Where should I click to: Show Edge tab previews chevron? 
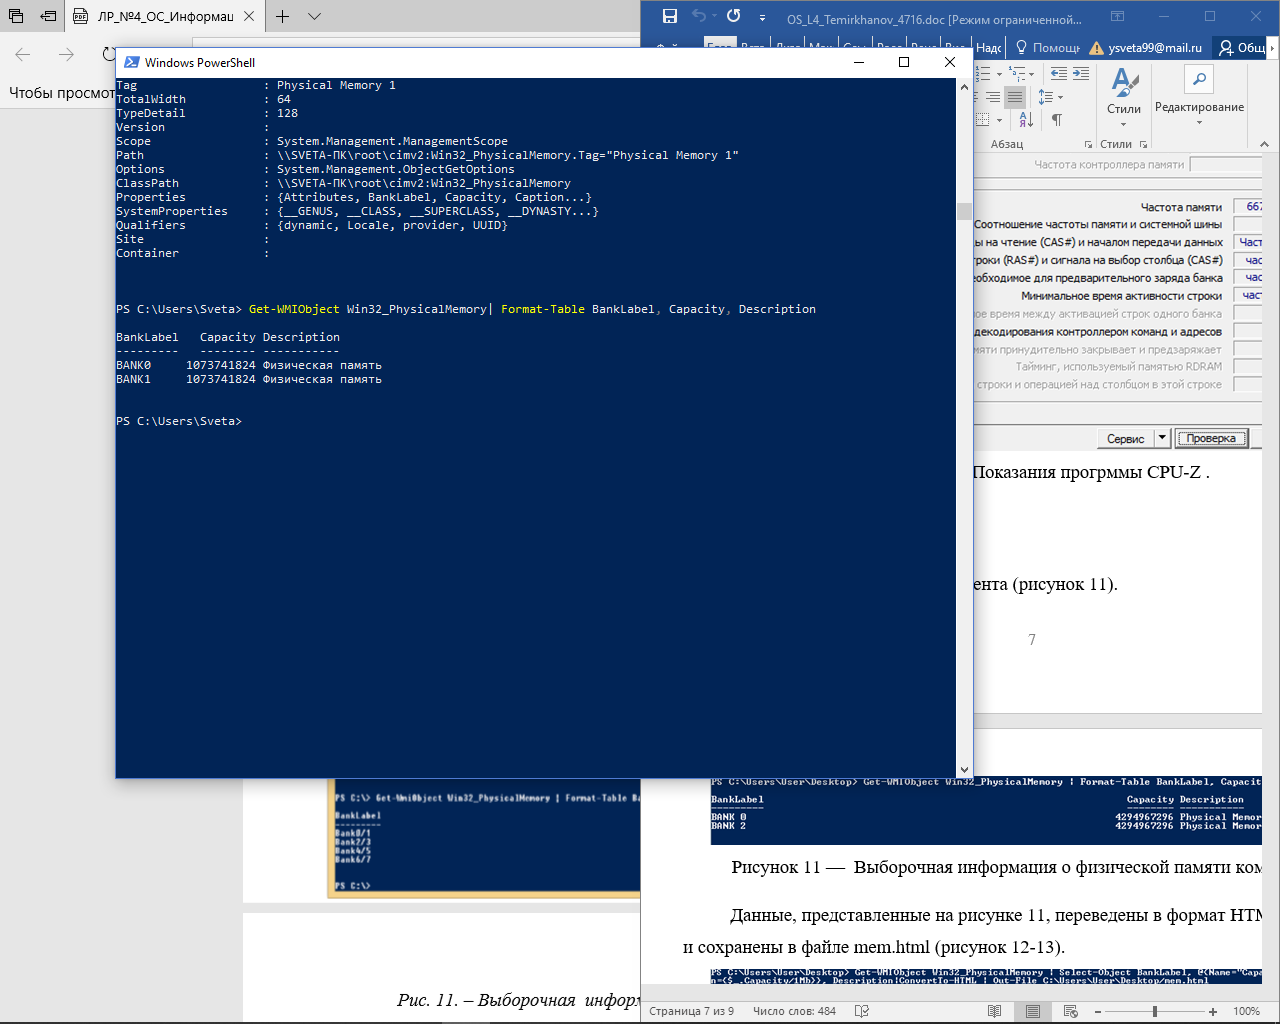click(x=314, y=16)
